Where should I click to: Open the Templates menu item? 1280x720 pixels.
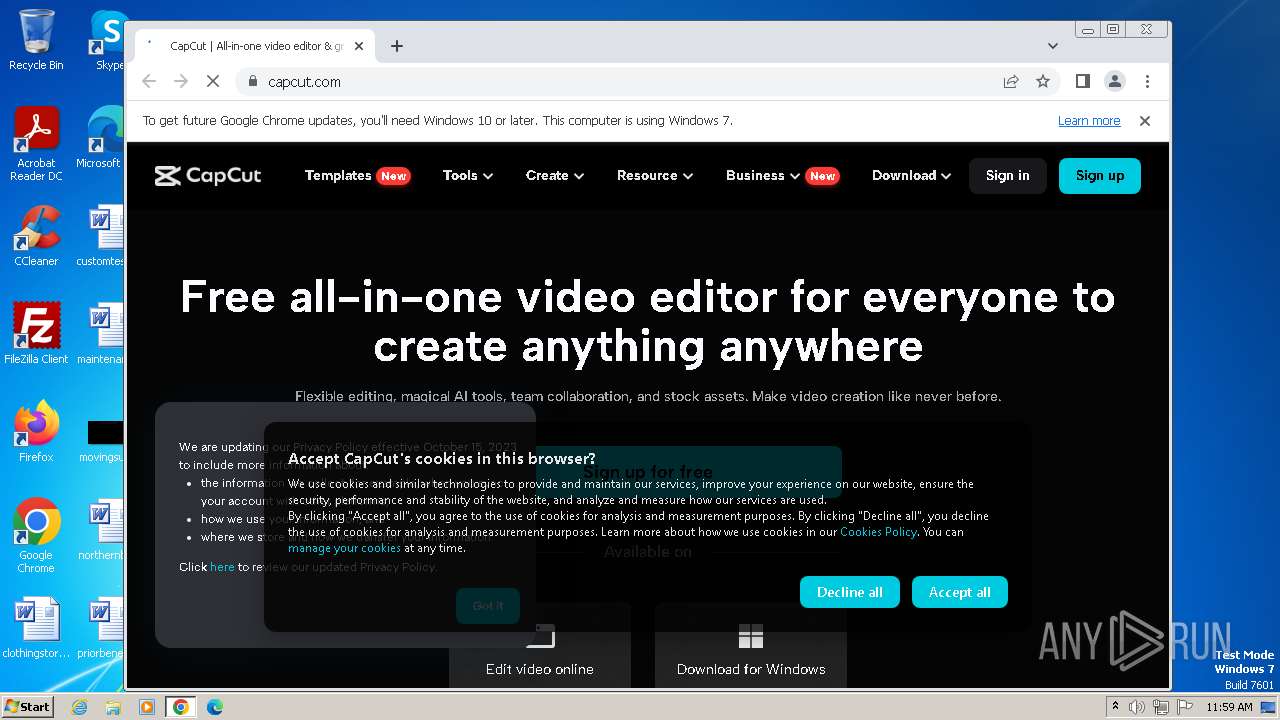click(357, 176)
